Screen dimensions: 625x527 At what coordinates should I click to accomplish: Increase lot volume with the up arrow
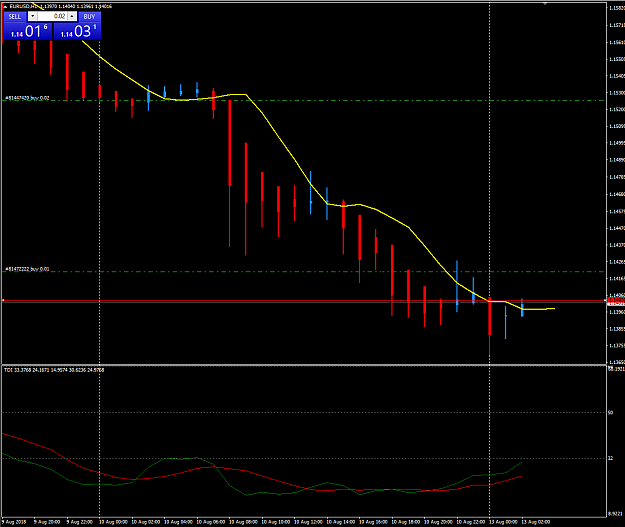[x=72, y=16]
